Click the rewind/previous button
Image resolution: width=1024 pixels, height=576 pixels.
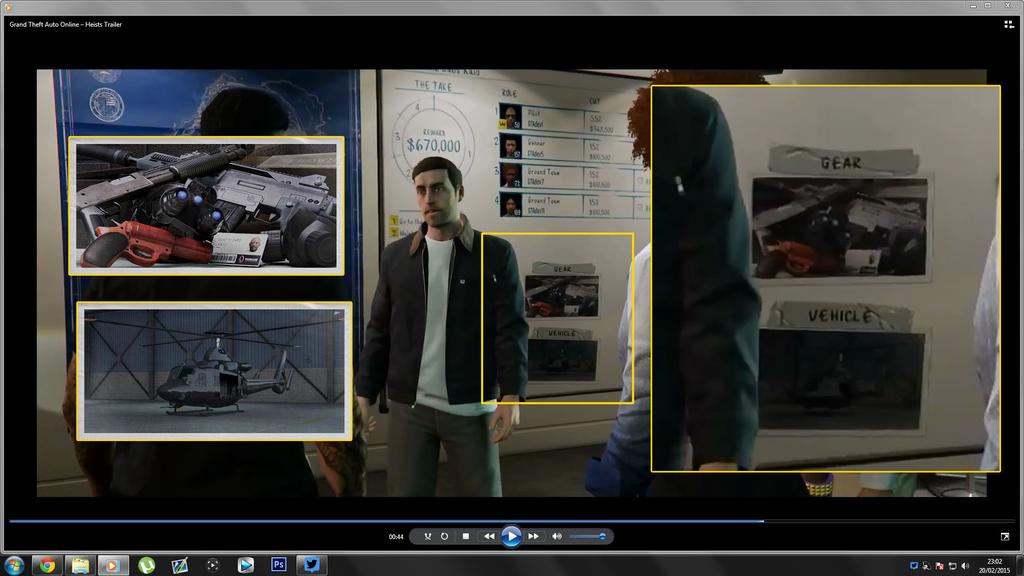489,536
